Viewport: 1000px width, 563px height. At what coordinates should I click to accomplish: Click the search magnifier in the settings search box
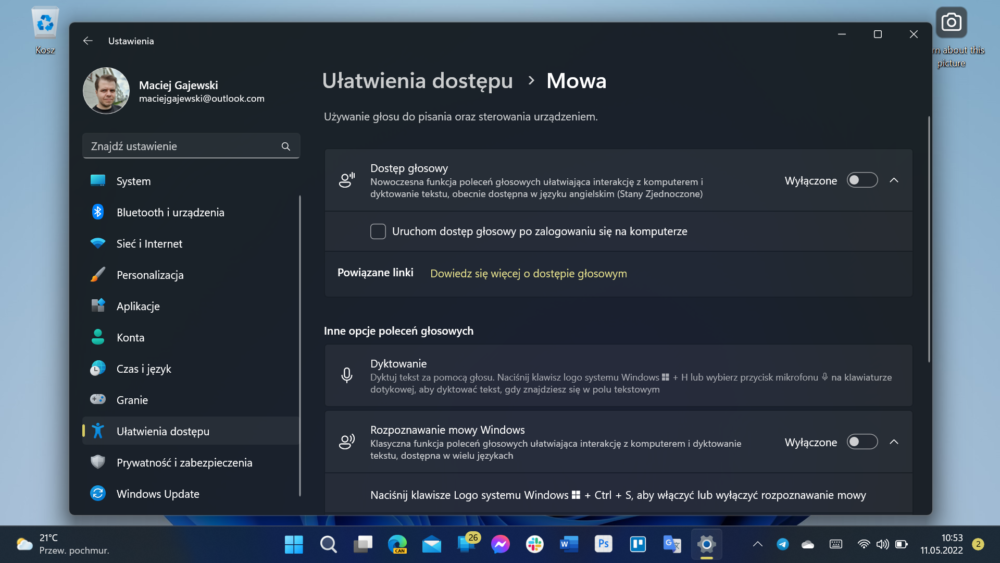(x=286, y=147)
